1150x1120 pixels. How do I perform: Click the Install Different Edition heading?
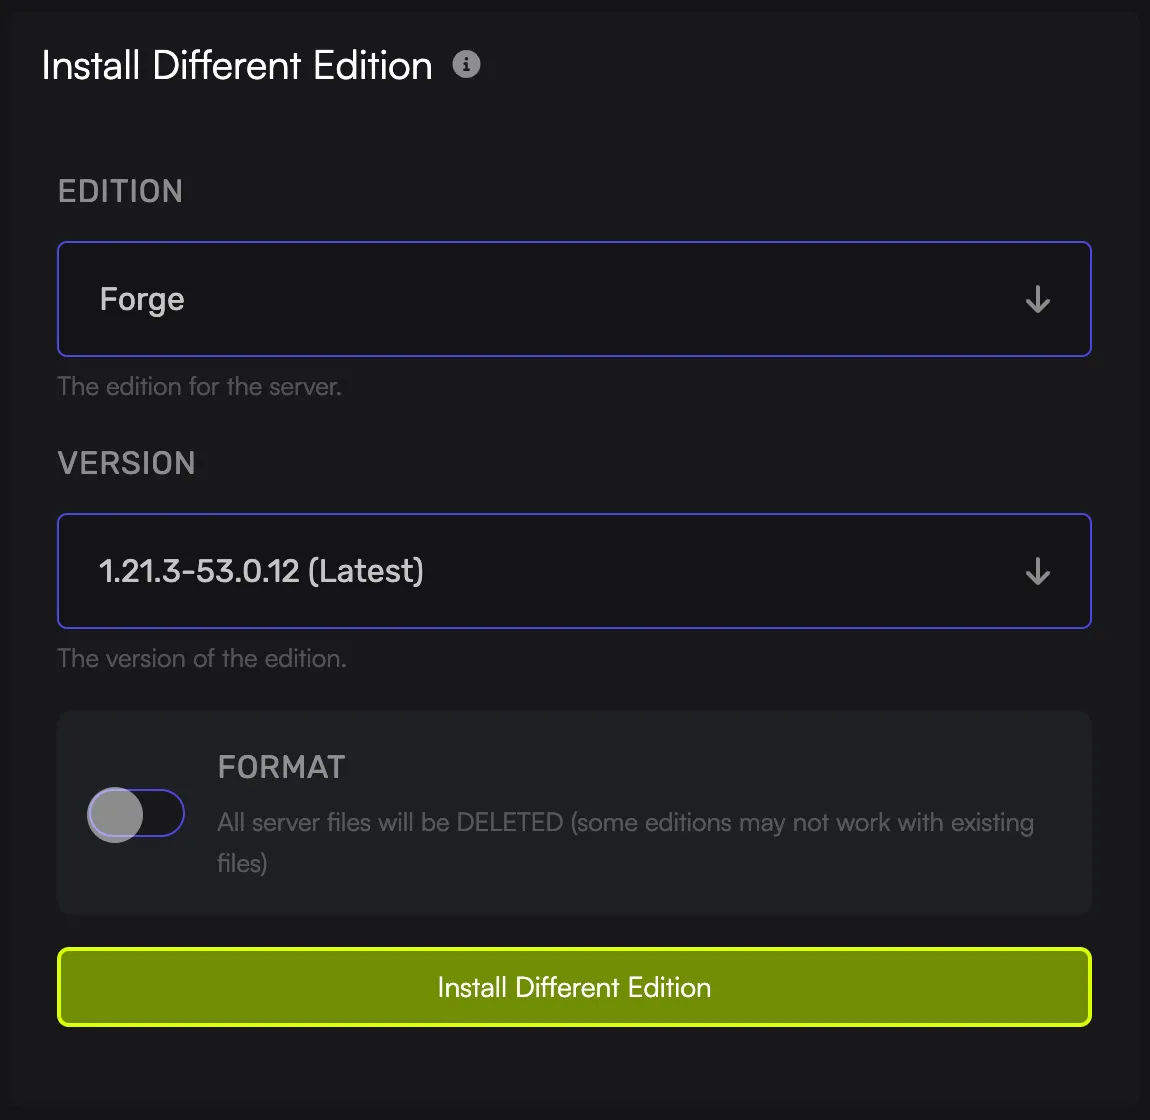[234, 64]
